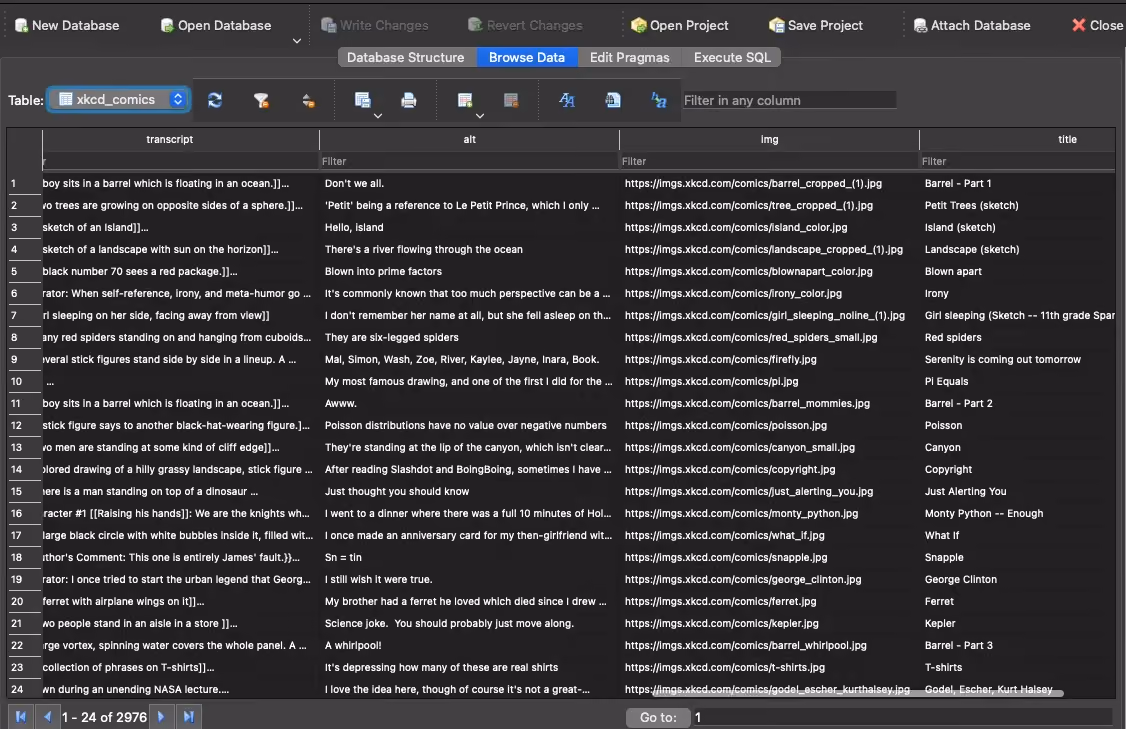Select the 'A whirlpool!' alt cell

(x=470, y=646)
